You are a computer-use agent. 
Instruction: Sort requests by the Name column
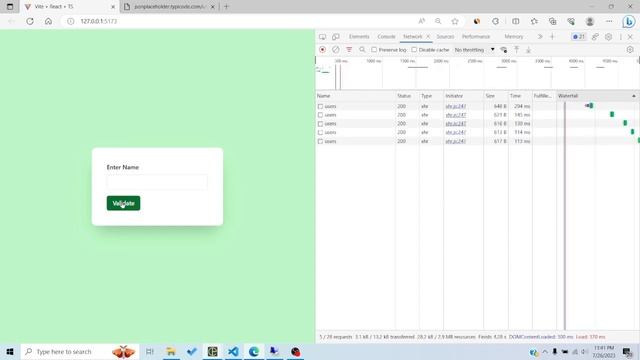(355, 96)
